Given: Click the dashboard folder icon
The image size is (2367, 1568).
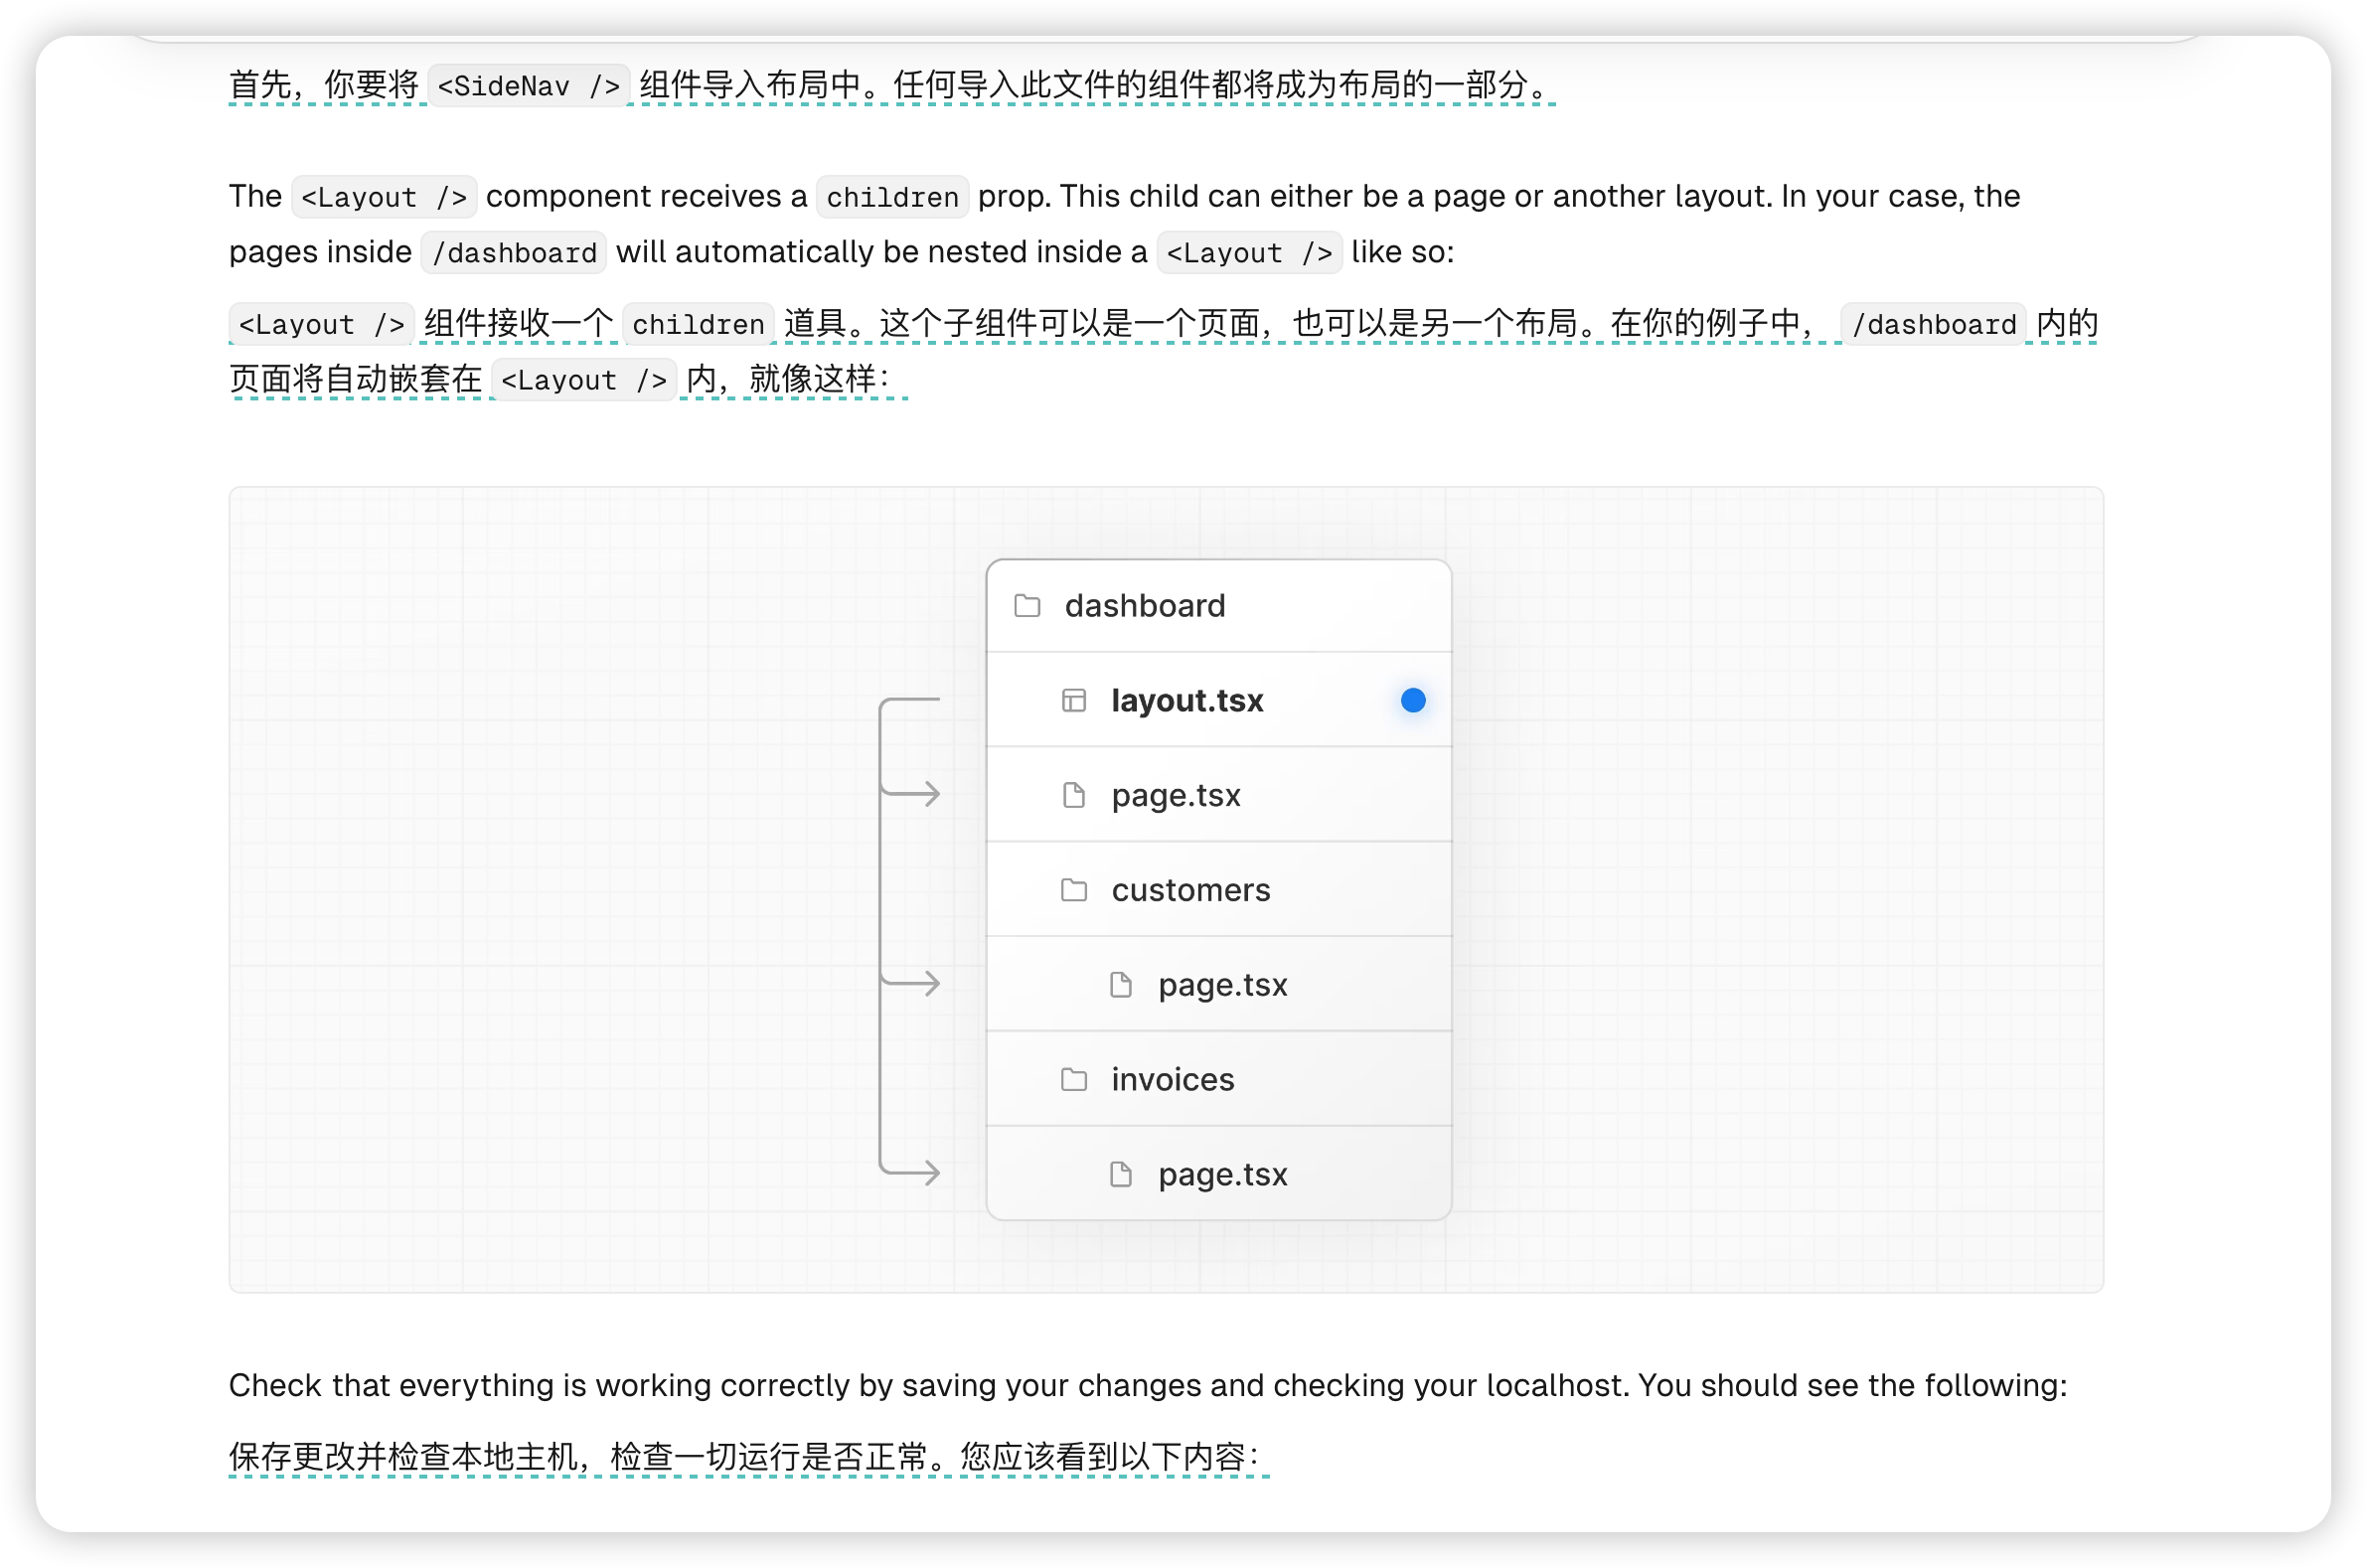Looking at the screenshot, I should (1027, 606).
